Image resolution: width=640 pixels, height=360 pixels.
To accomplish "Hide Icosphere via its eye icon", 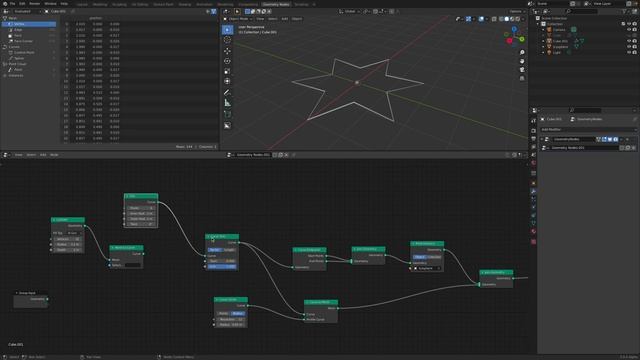I will (629, 47).
